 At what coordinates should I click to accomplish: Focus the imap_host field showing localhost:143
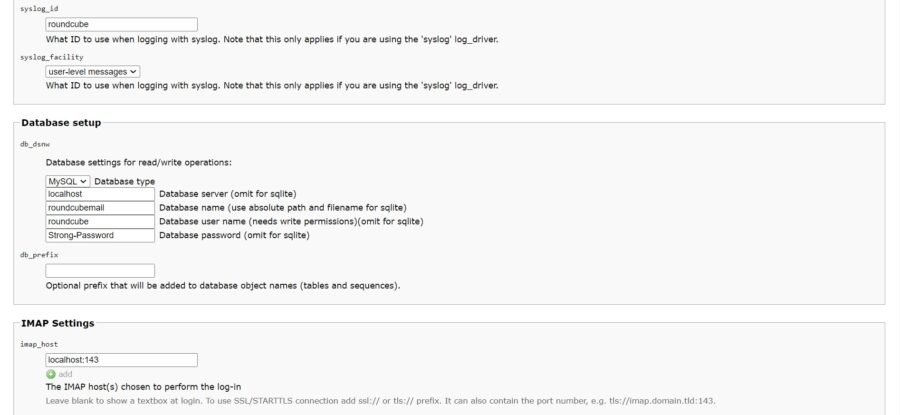tap(121, 359)
